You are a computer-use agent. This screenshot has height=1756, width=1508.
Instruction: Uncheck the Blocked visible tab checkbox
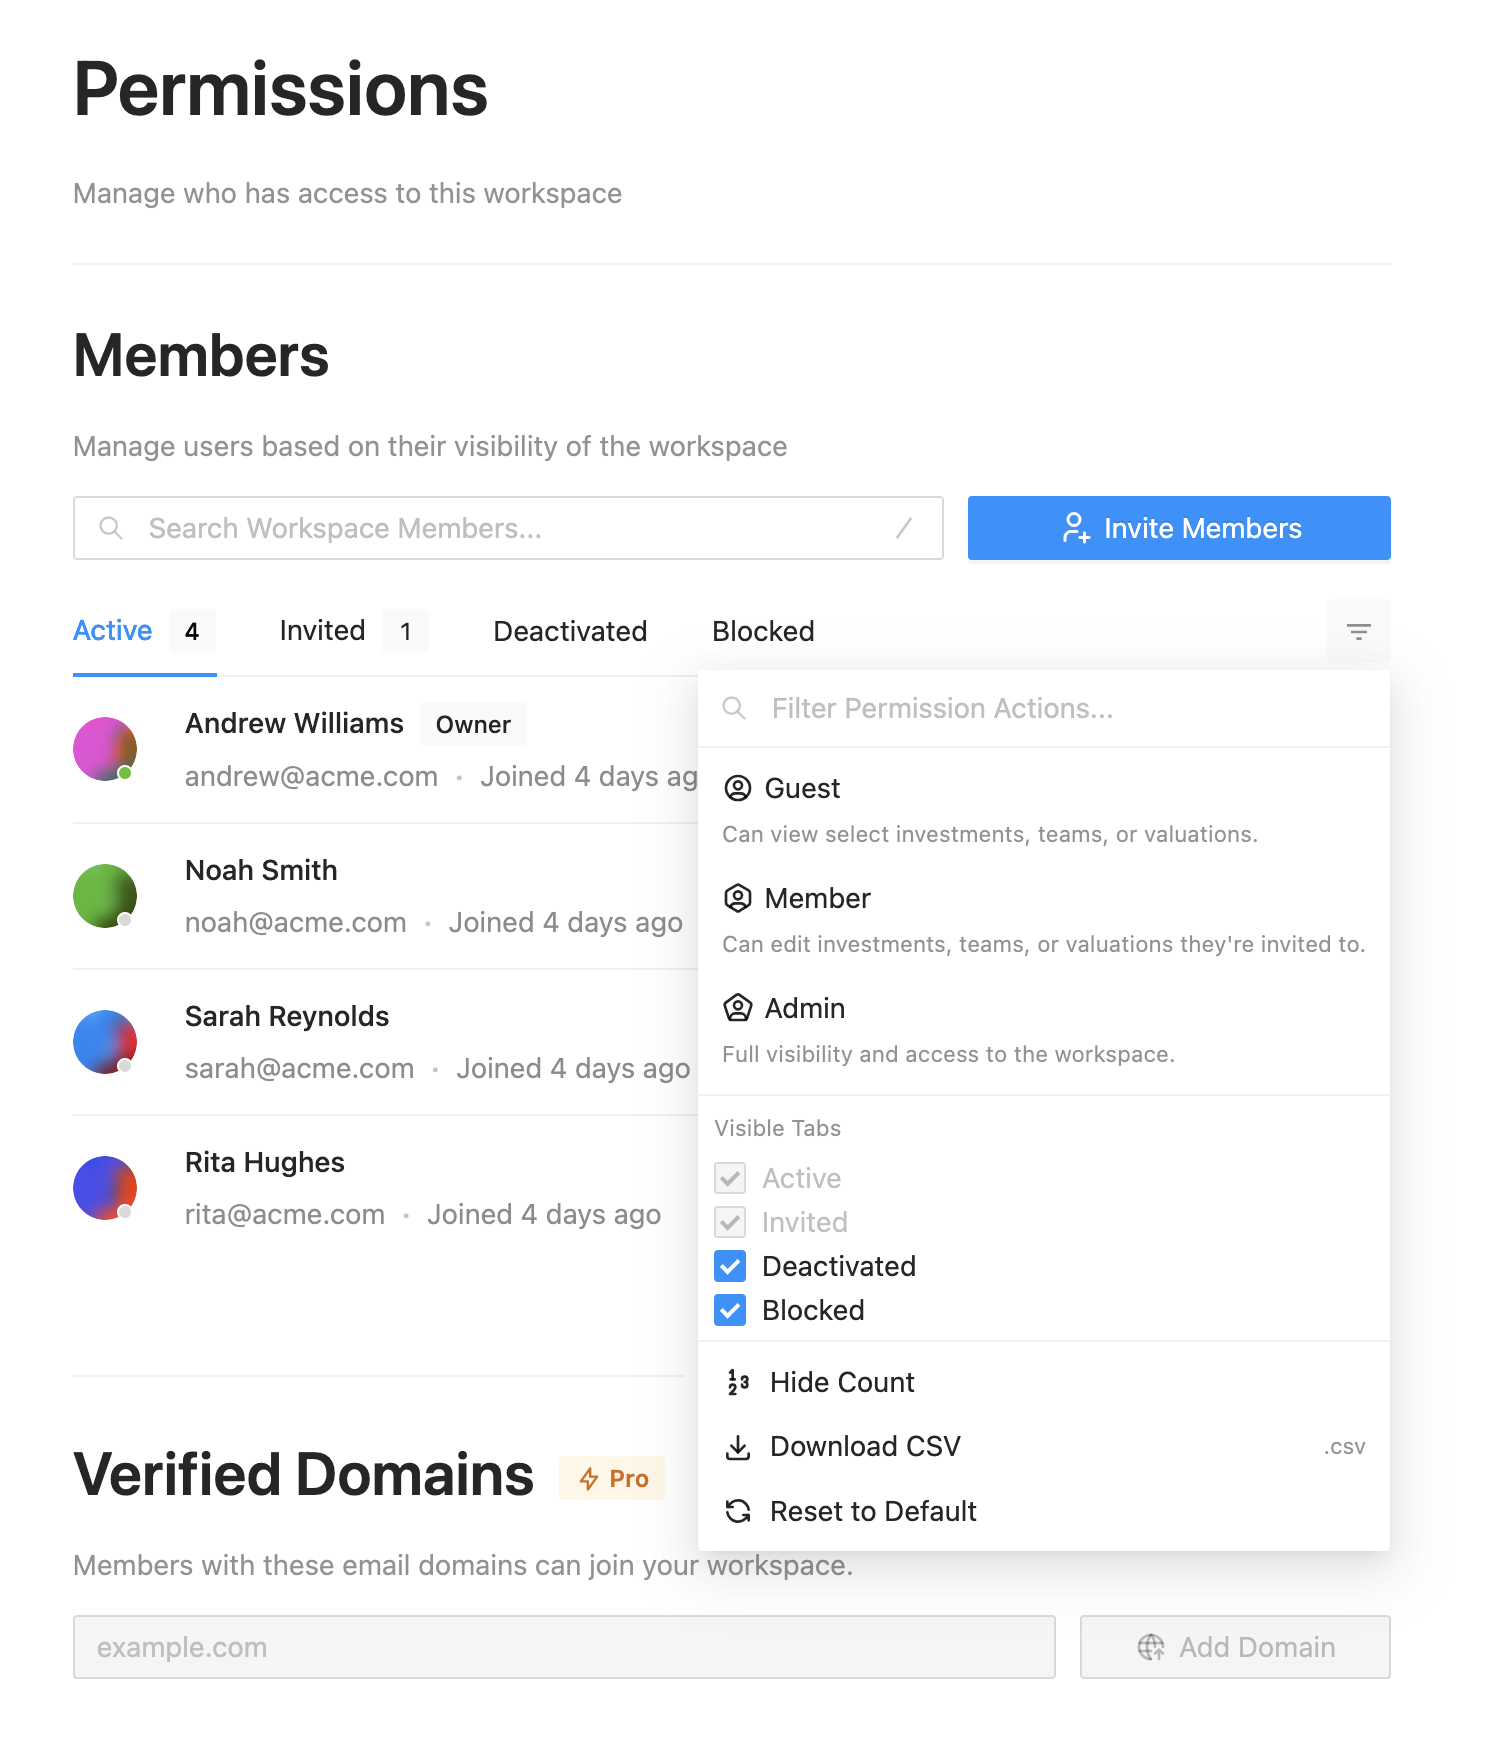pyautogui.click(x=730, y=1310)
